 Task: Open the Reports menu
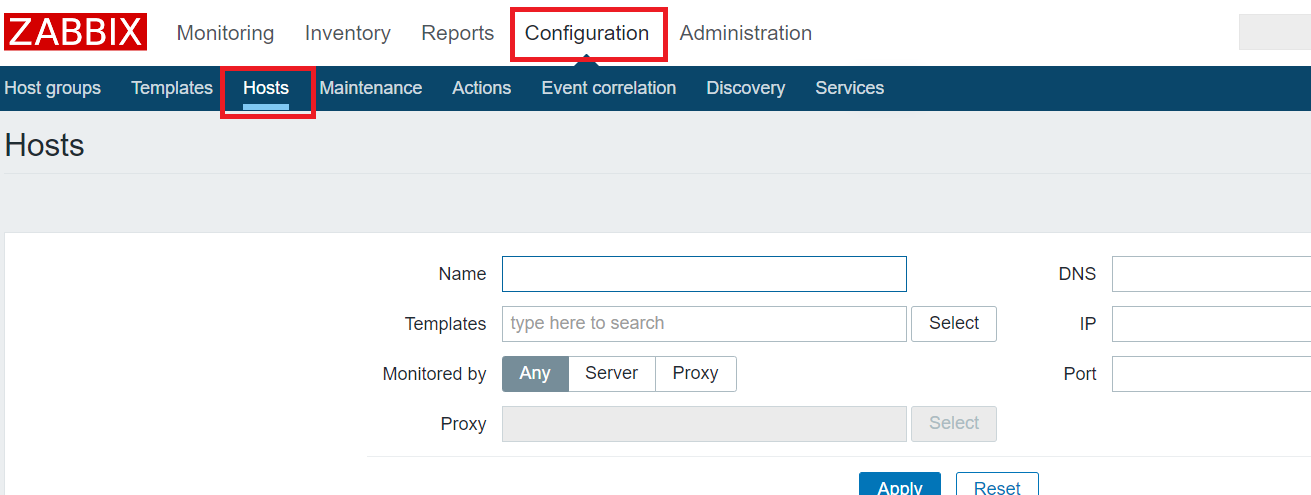coord(458,33)
